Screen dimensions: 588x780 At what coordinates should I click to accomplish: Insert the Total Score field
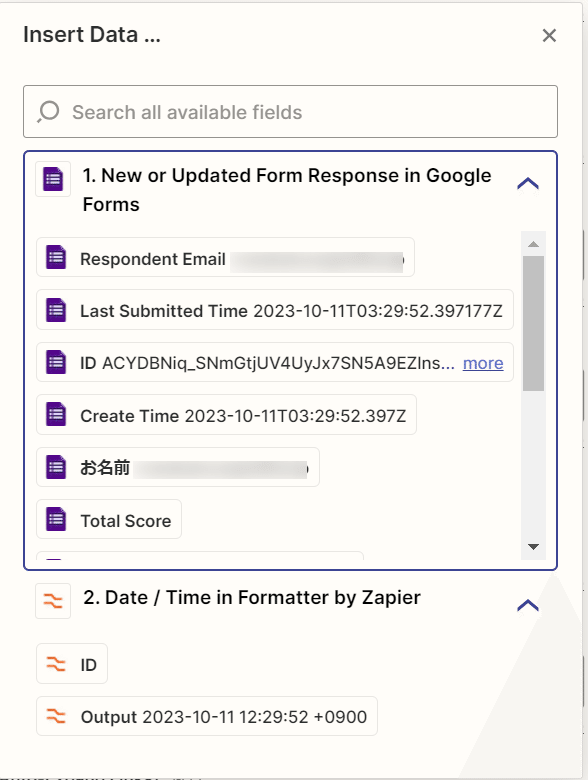pyautogui.click(x=109, y=519)
